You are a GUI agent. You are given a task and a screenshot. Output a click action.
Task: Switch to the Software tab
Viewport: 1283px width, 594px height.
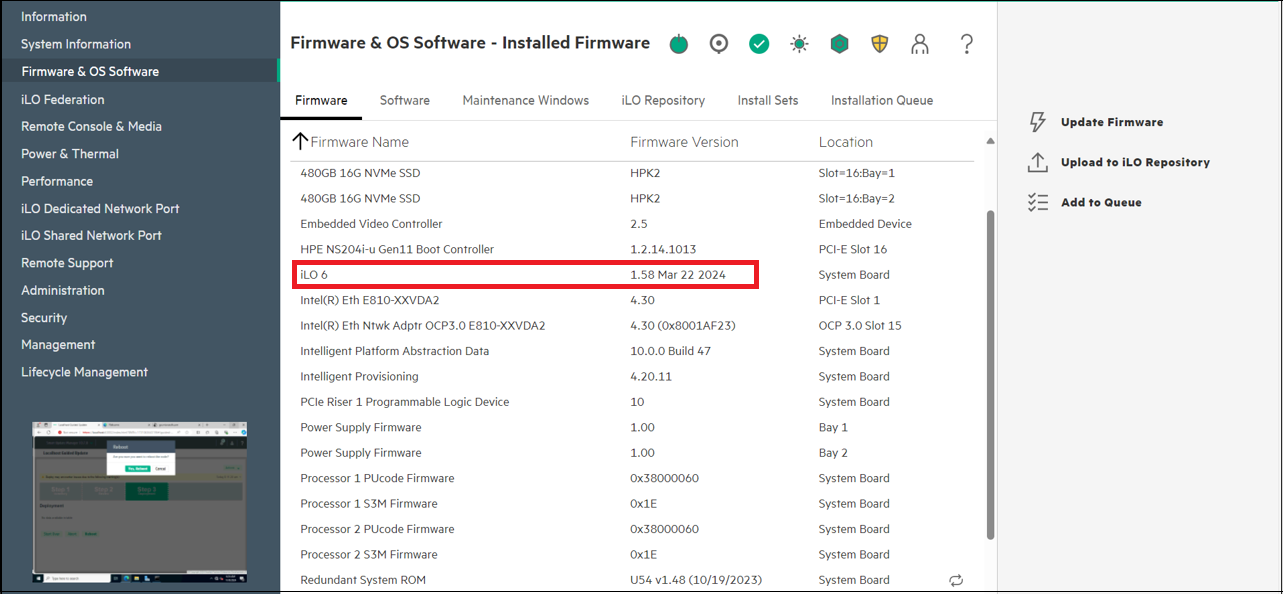[x=404, y=100]
